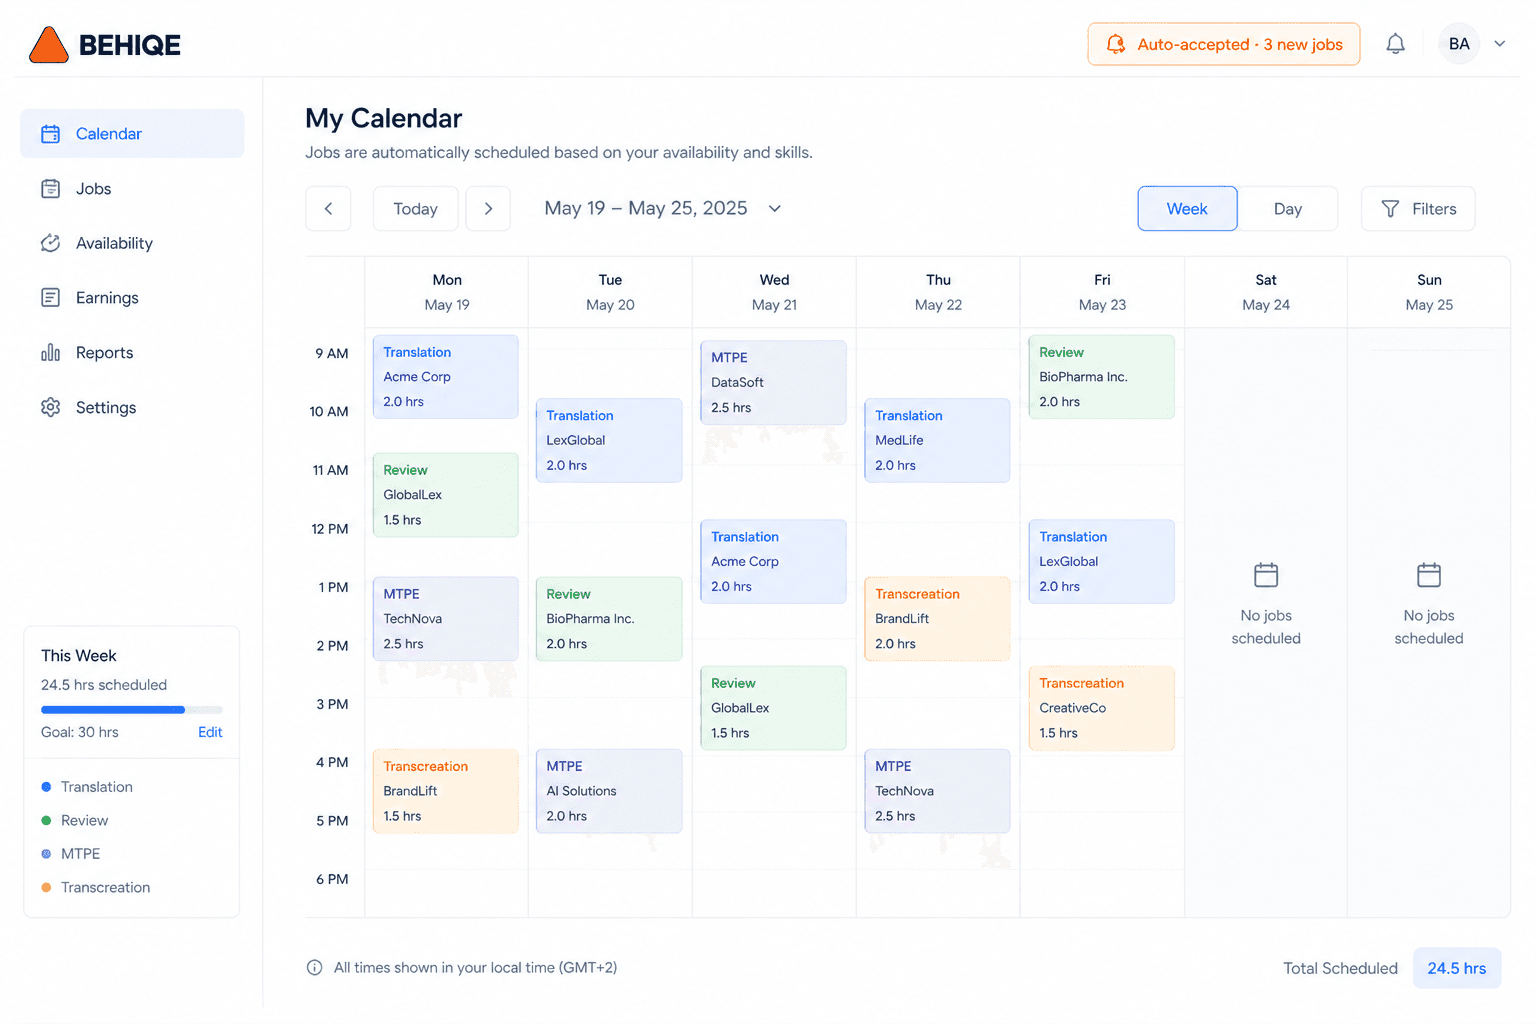The height and width of the screenshot is (1024, 1536).
Task: Expand the profile menu chevron
Action: pos(1500,44)
